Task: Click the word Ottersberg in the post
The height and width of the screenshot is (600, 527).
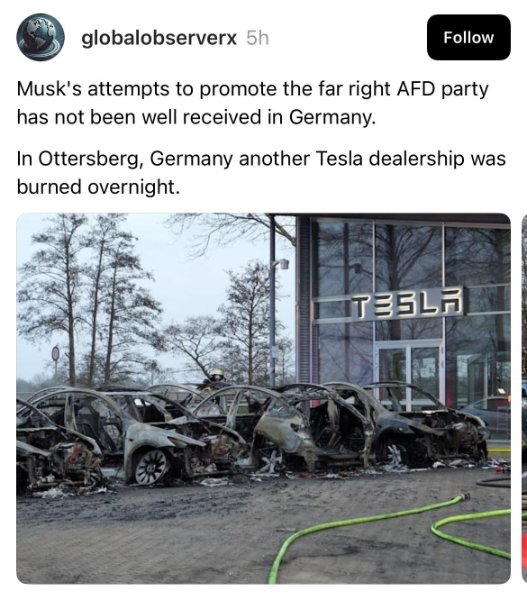Action: [x=89, y=159]
